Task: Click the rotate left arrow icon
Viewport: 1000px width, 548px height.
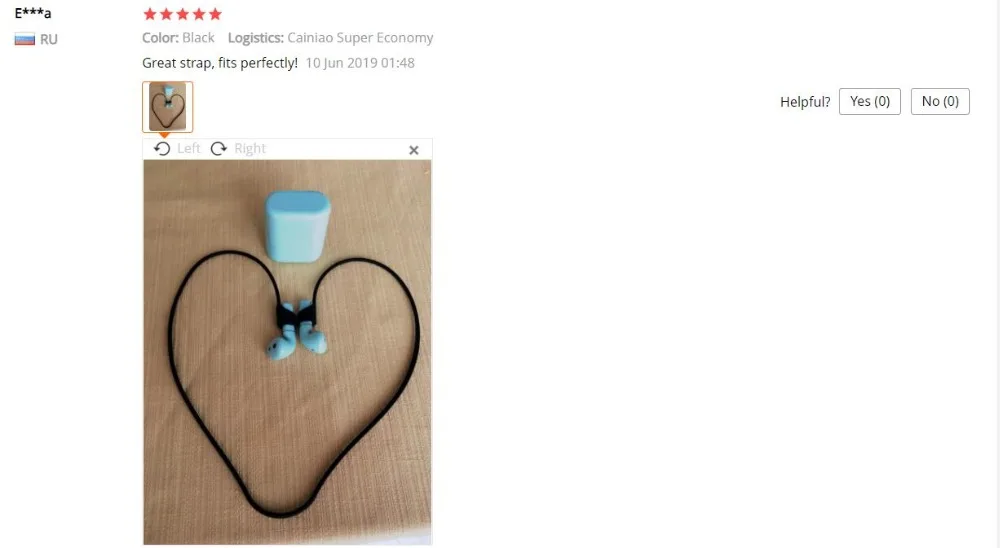Action: pos(162,149)
